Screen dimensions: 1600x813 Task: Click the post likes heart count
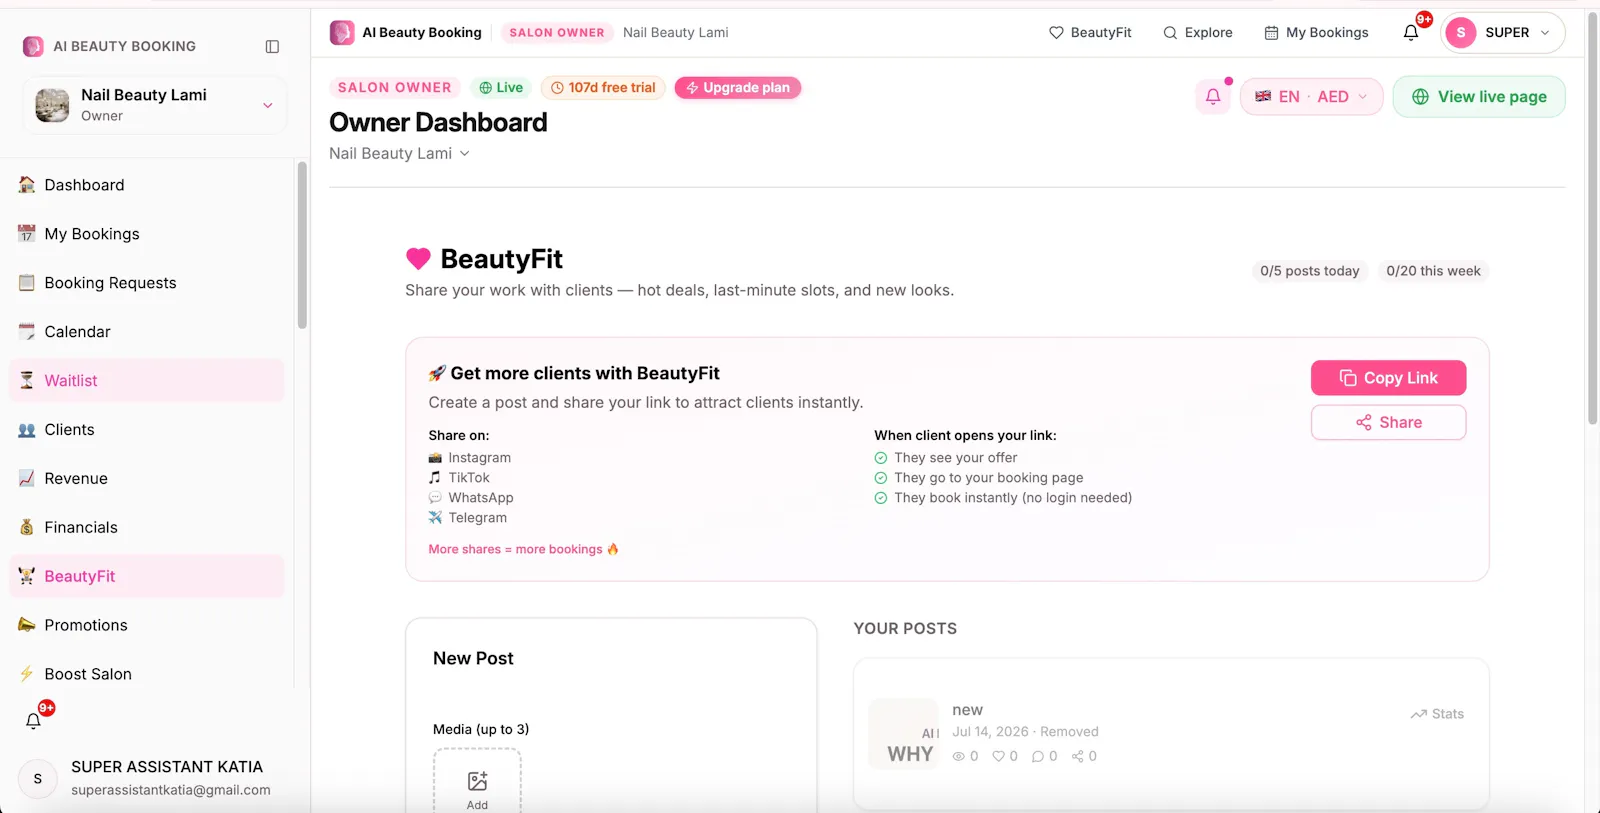pos(1005,756)
